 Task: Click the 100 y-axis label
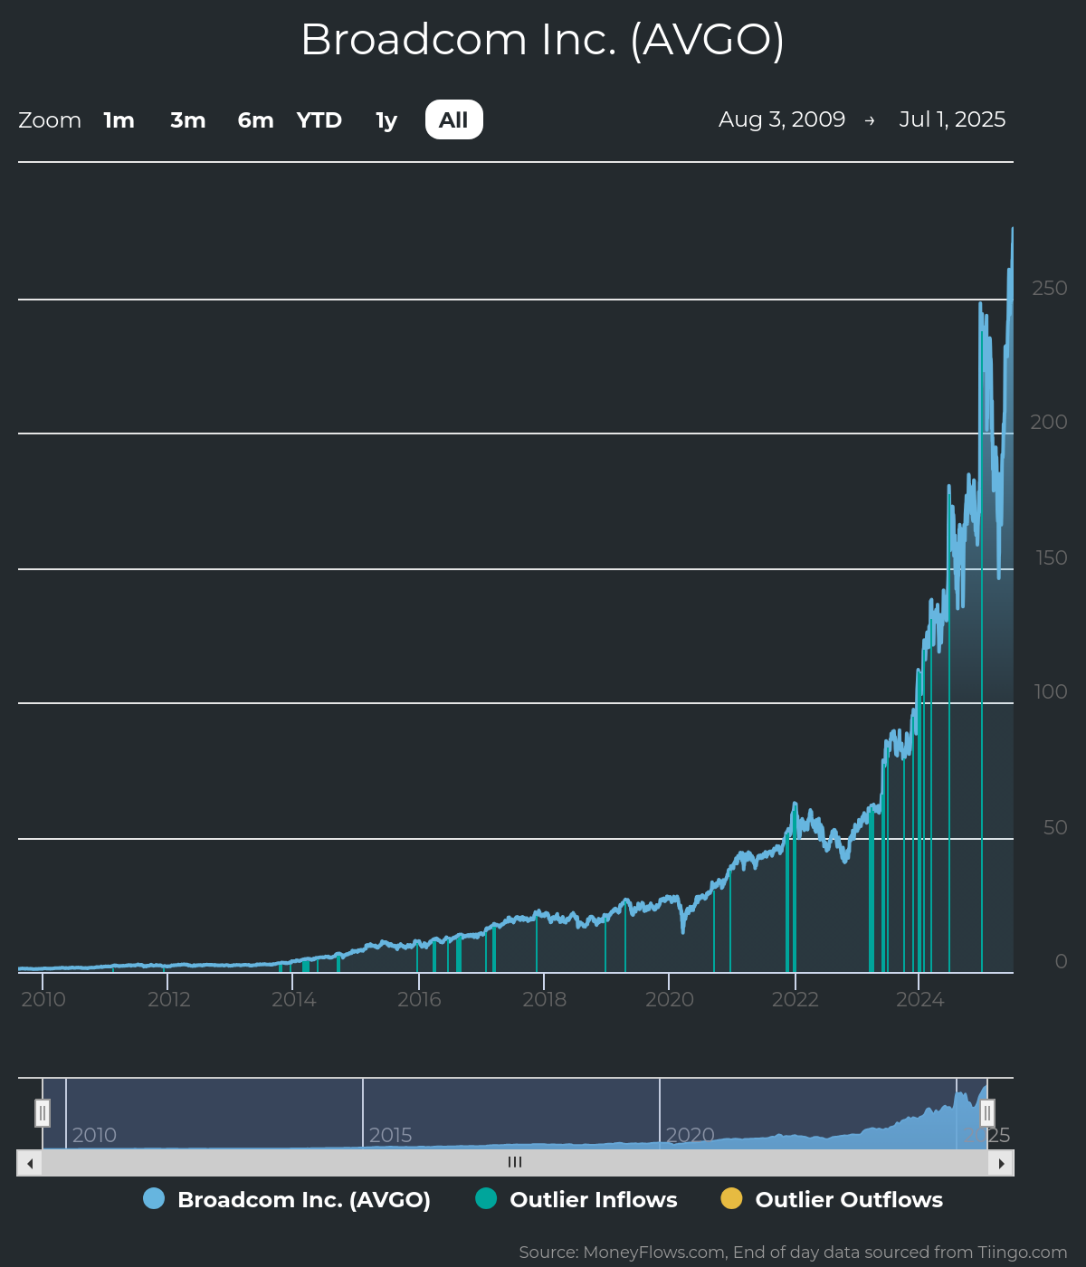pos(1051,692)
